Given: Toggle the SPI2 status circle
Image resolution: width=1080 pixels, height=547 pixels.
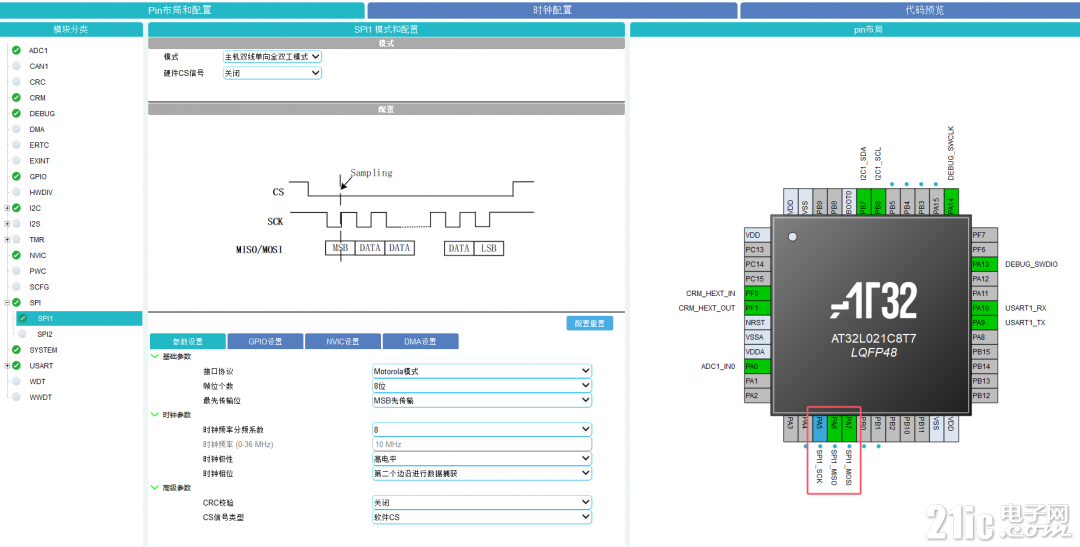Looking at the screenshot, I should 22,334.
